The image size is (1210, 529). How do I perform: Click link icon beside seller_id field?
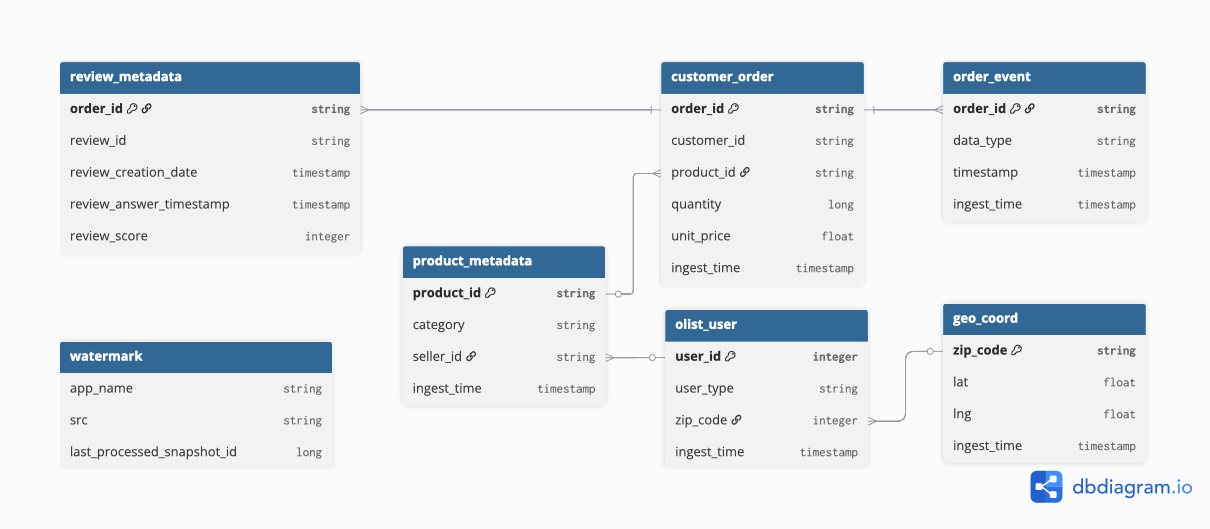point(471,356)
